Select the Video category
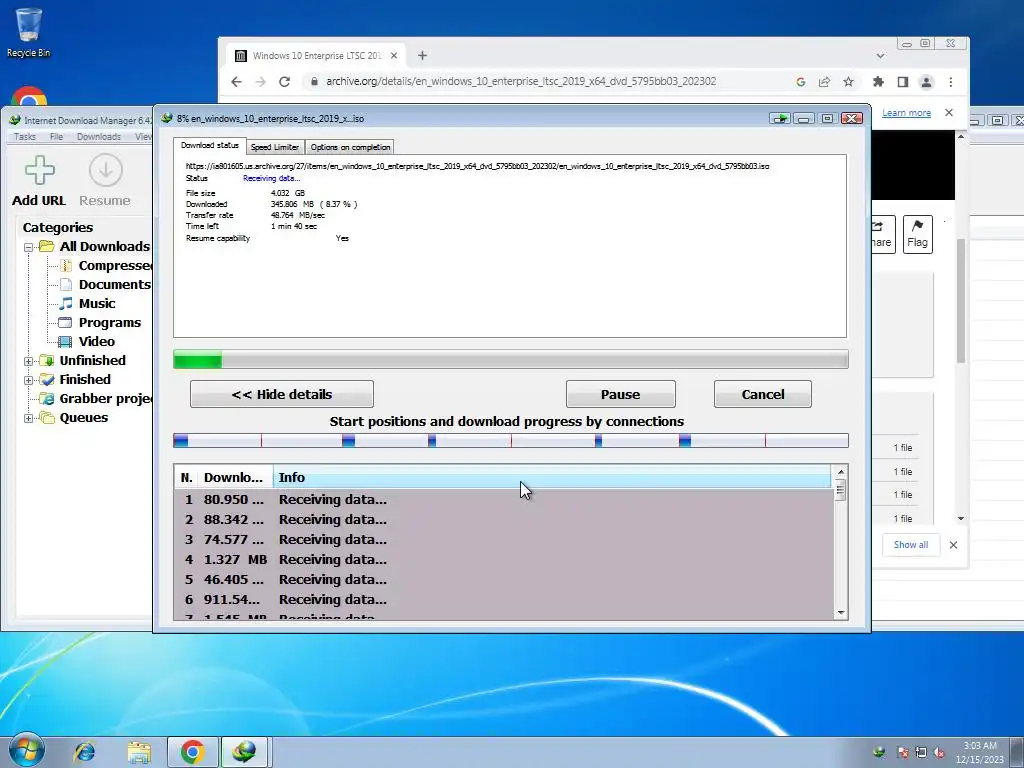This screenshot has width=1024, height=768. click(87, 342)
